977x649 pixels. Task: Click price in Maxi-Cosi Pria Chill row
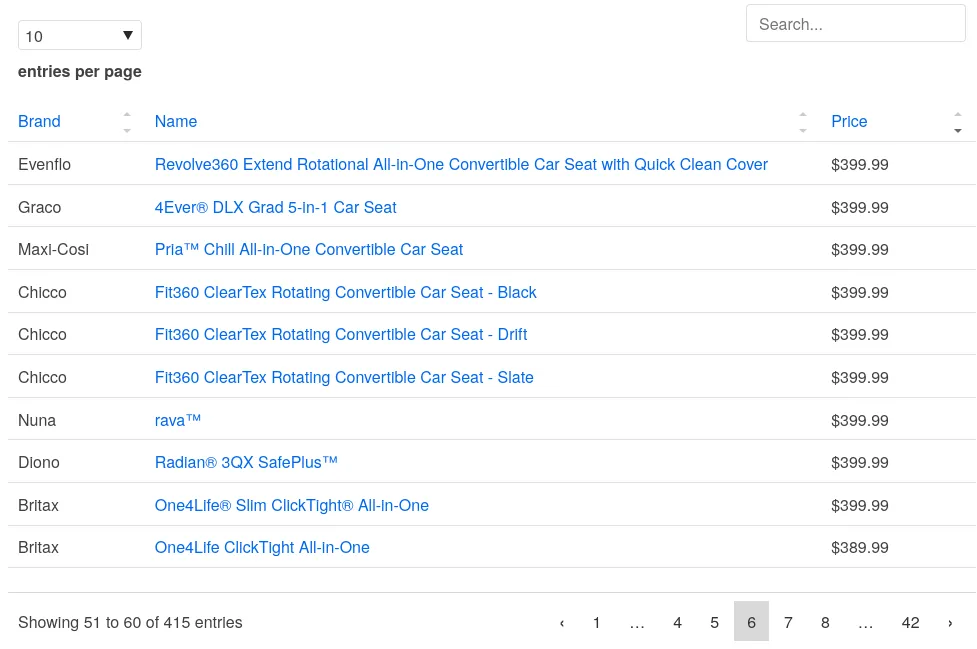coord(859,250)
